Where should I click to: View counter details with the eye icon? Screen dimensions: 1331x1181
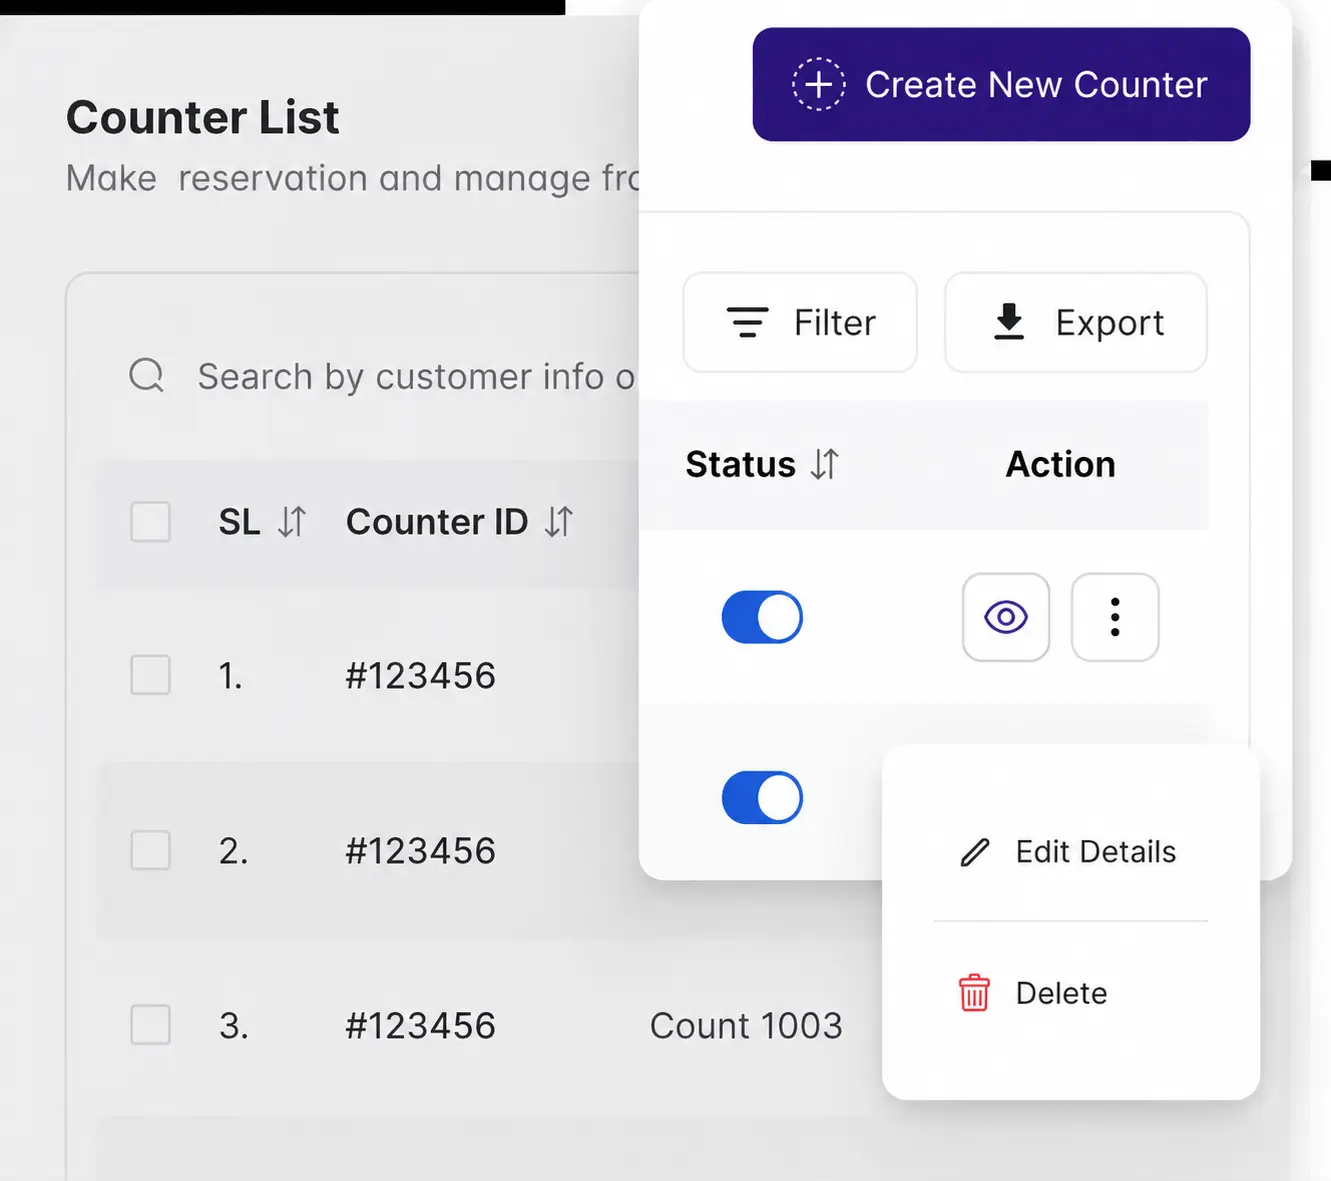1006,617
